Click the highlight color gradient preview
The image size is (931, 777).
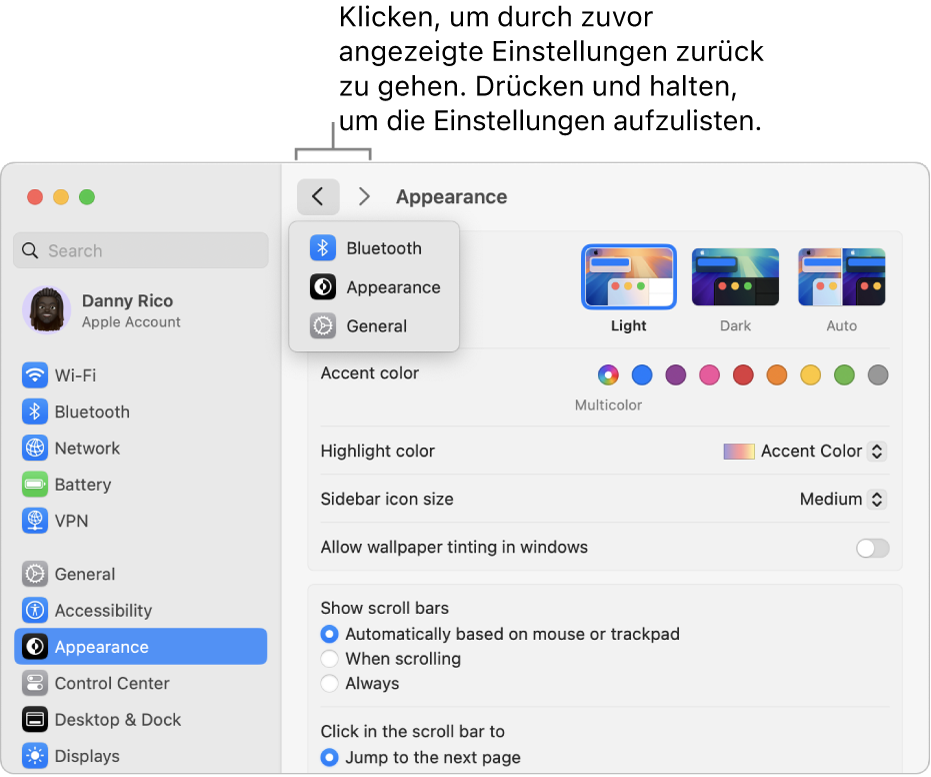[739, 451]
